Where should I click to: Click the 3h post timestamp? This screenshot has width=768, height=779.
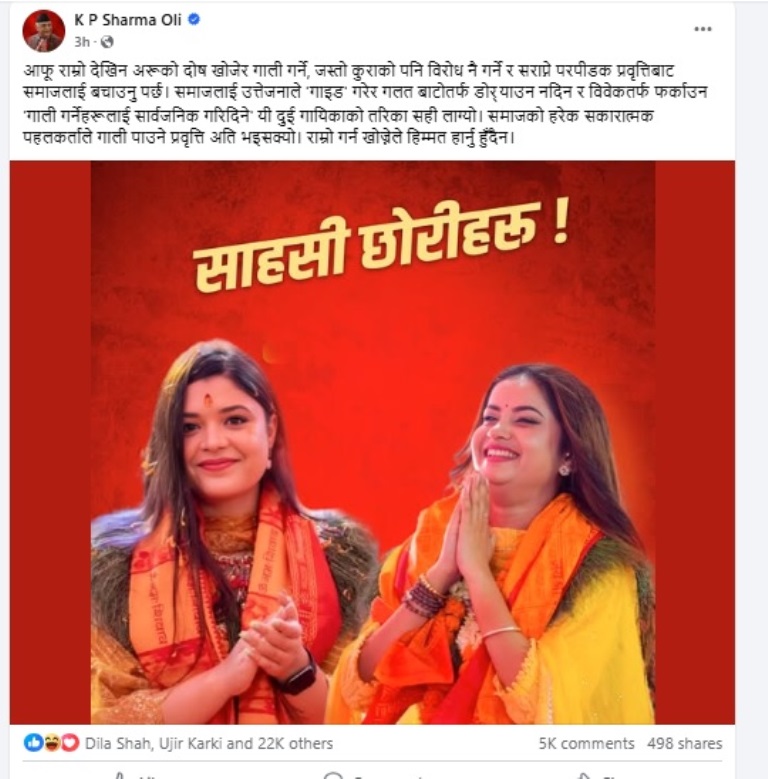click(82, 42)
